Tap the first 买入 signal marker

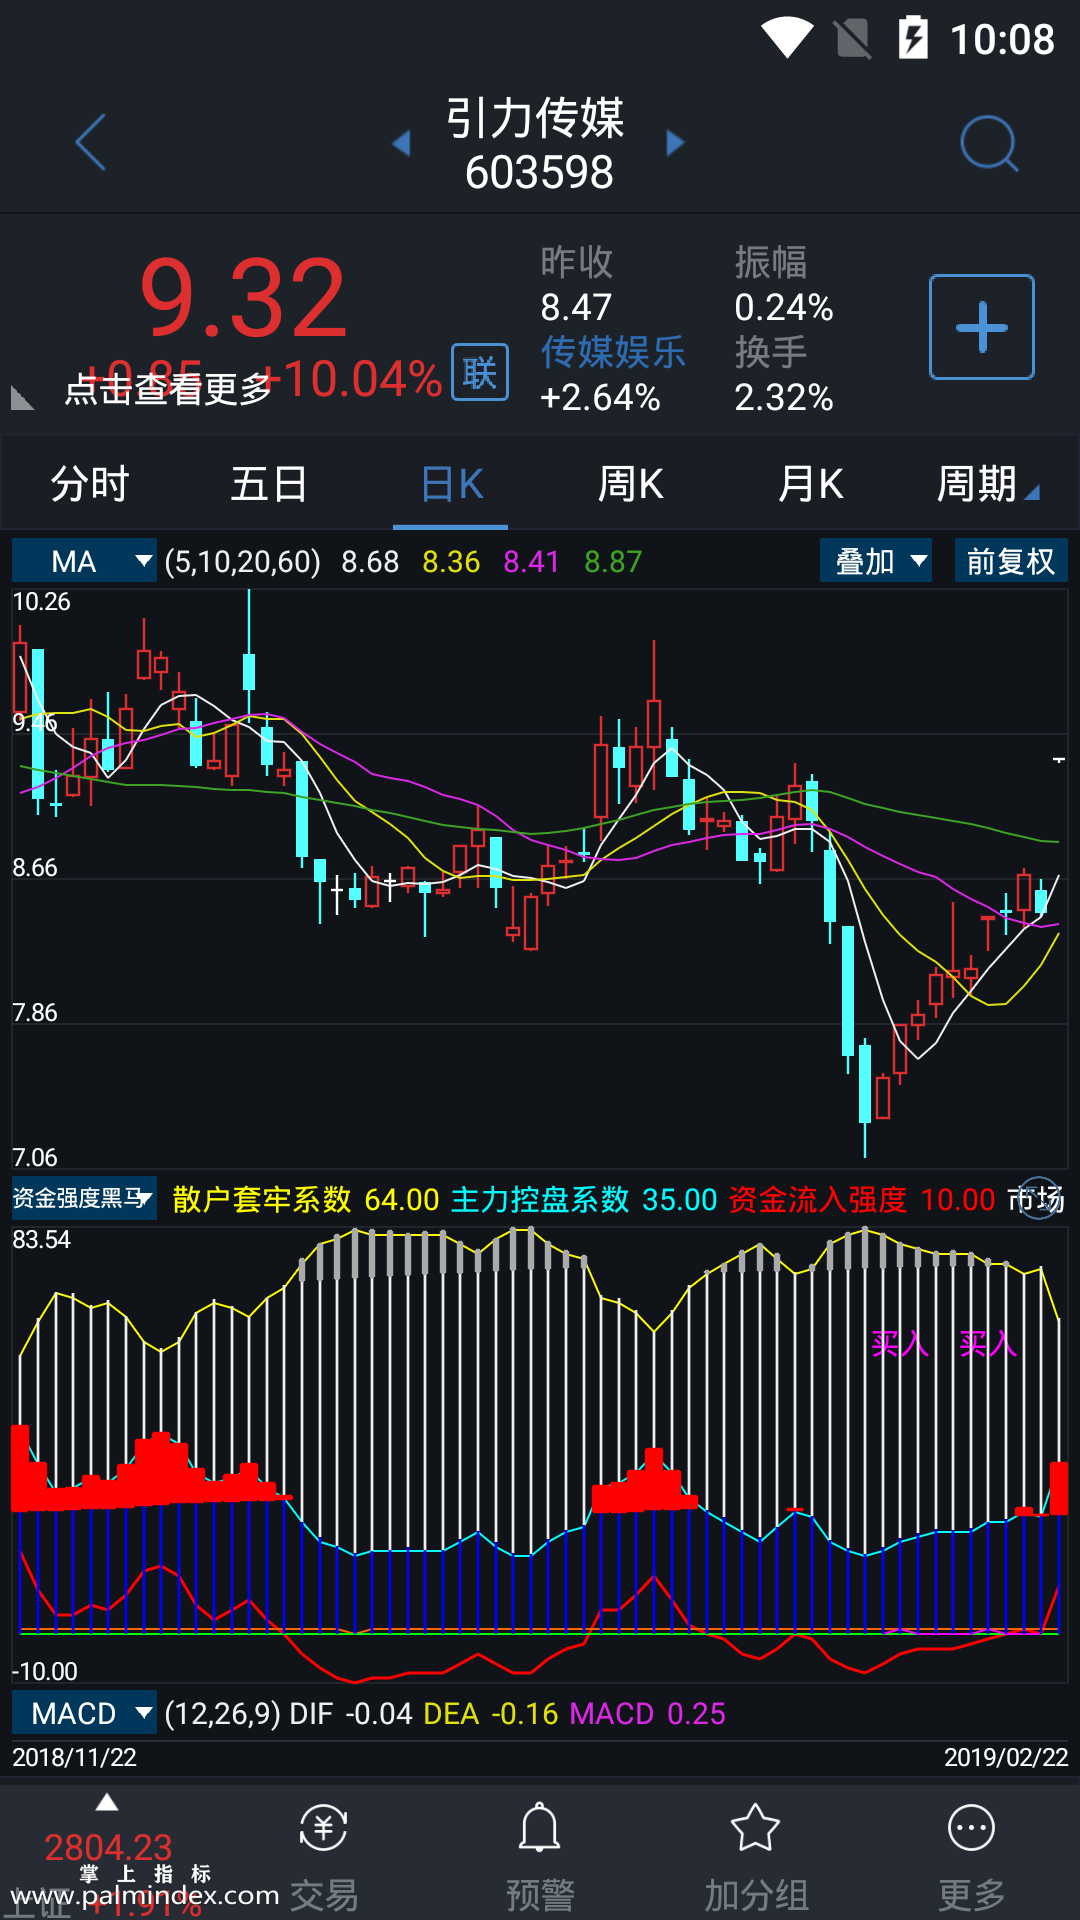[900, 1344]
